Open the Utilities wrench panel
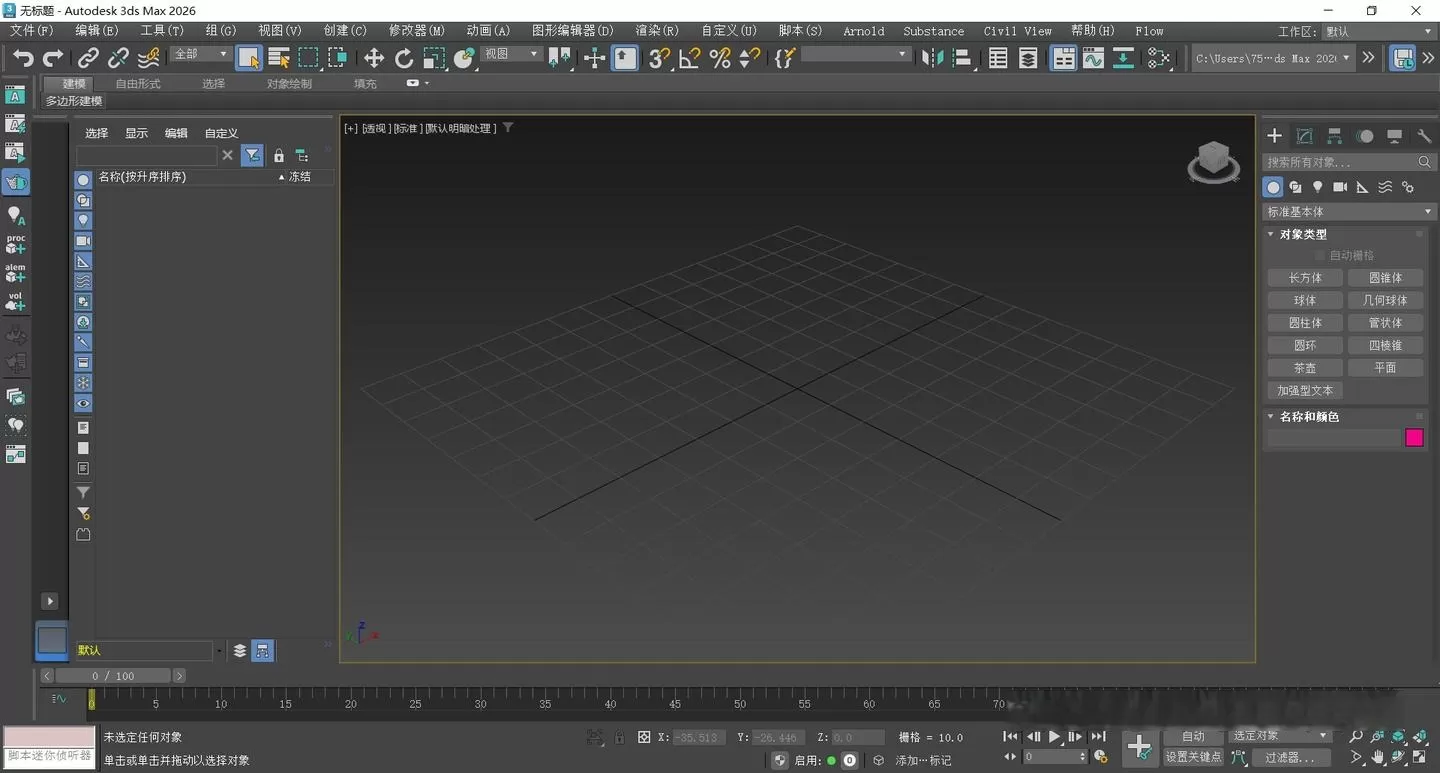Image resolution: width=1440 pixels, height=773 pixels. point(1424,136)
